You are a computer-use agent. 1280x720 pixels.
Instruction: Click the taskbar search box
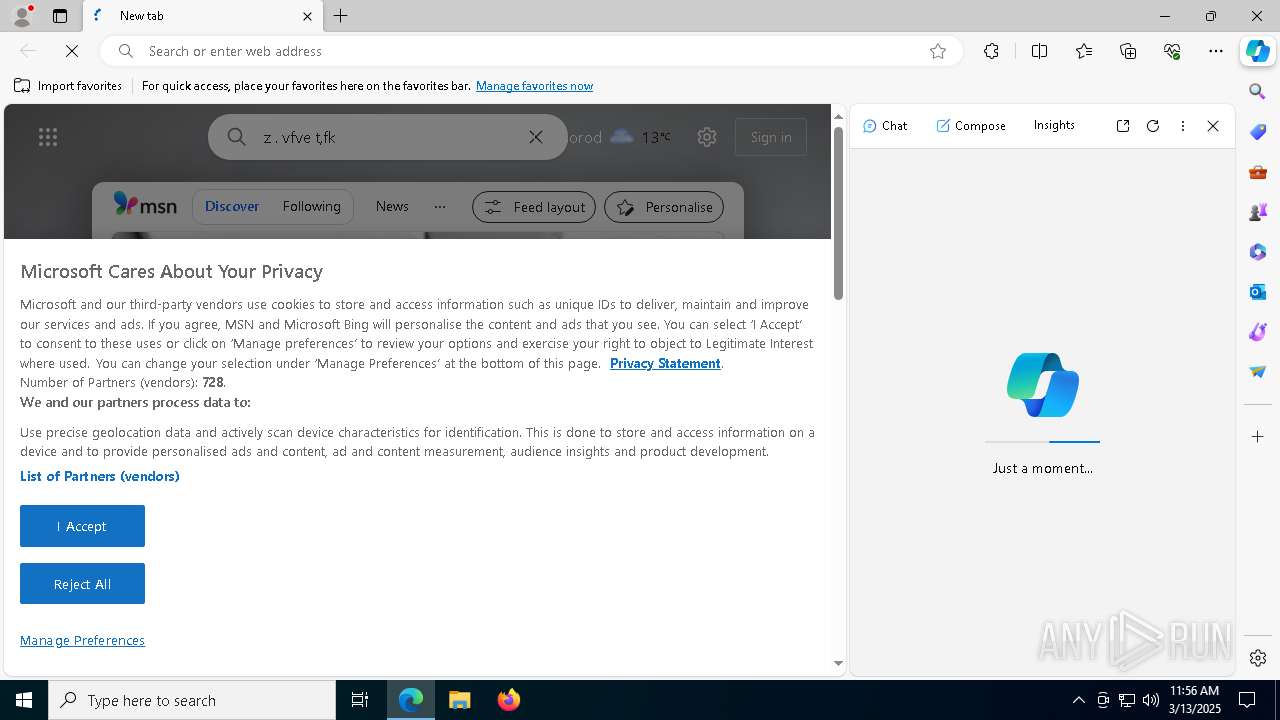pos(192,700)
